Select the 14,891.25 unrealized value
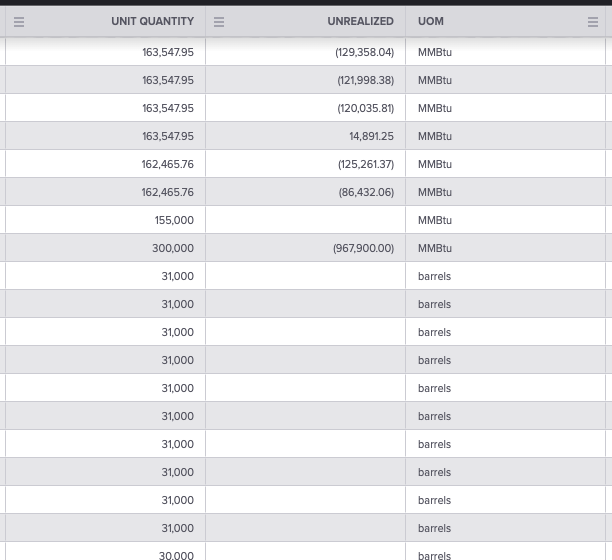This screenshot has width=612, height=560. [x=371, y=136]
